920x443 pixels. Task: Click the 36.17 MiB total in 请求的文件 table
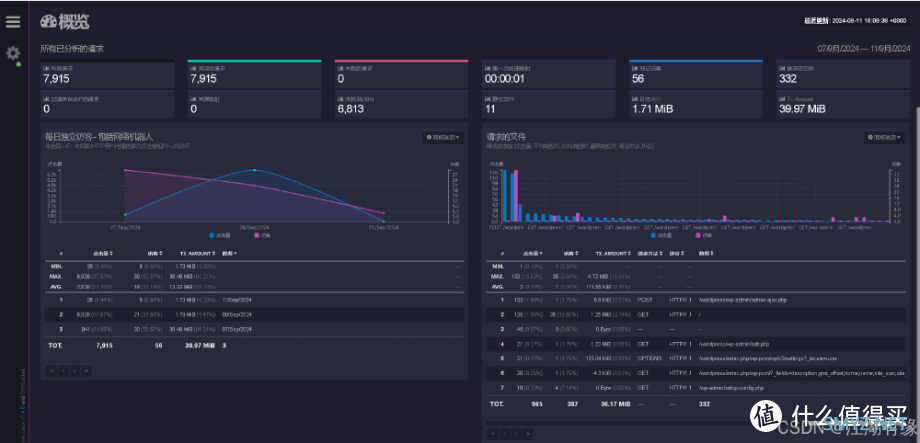click(x=616, y=404)
